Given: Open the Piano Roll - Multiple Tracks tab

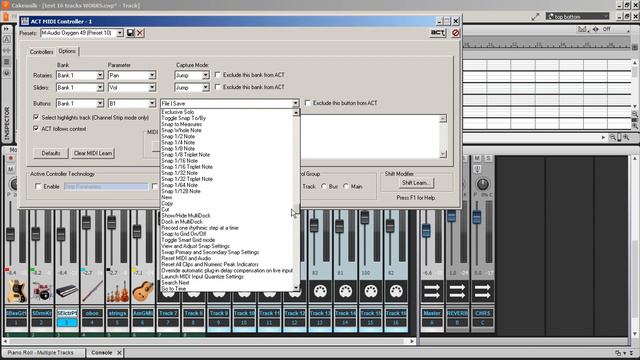Looking at the screenshot, I should coord(40,352).
